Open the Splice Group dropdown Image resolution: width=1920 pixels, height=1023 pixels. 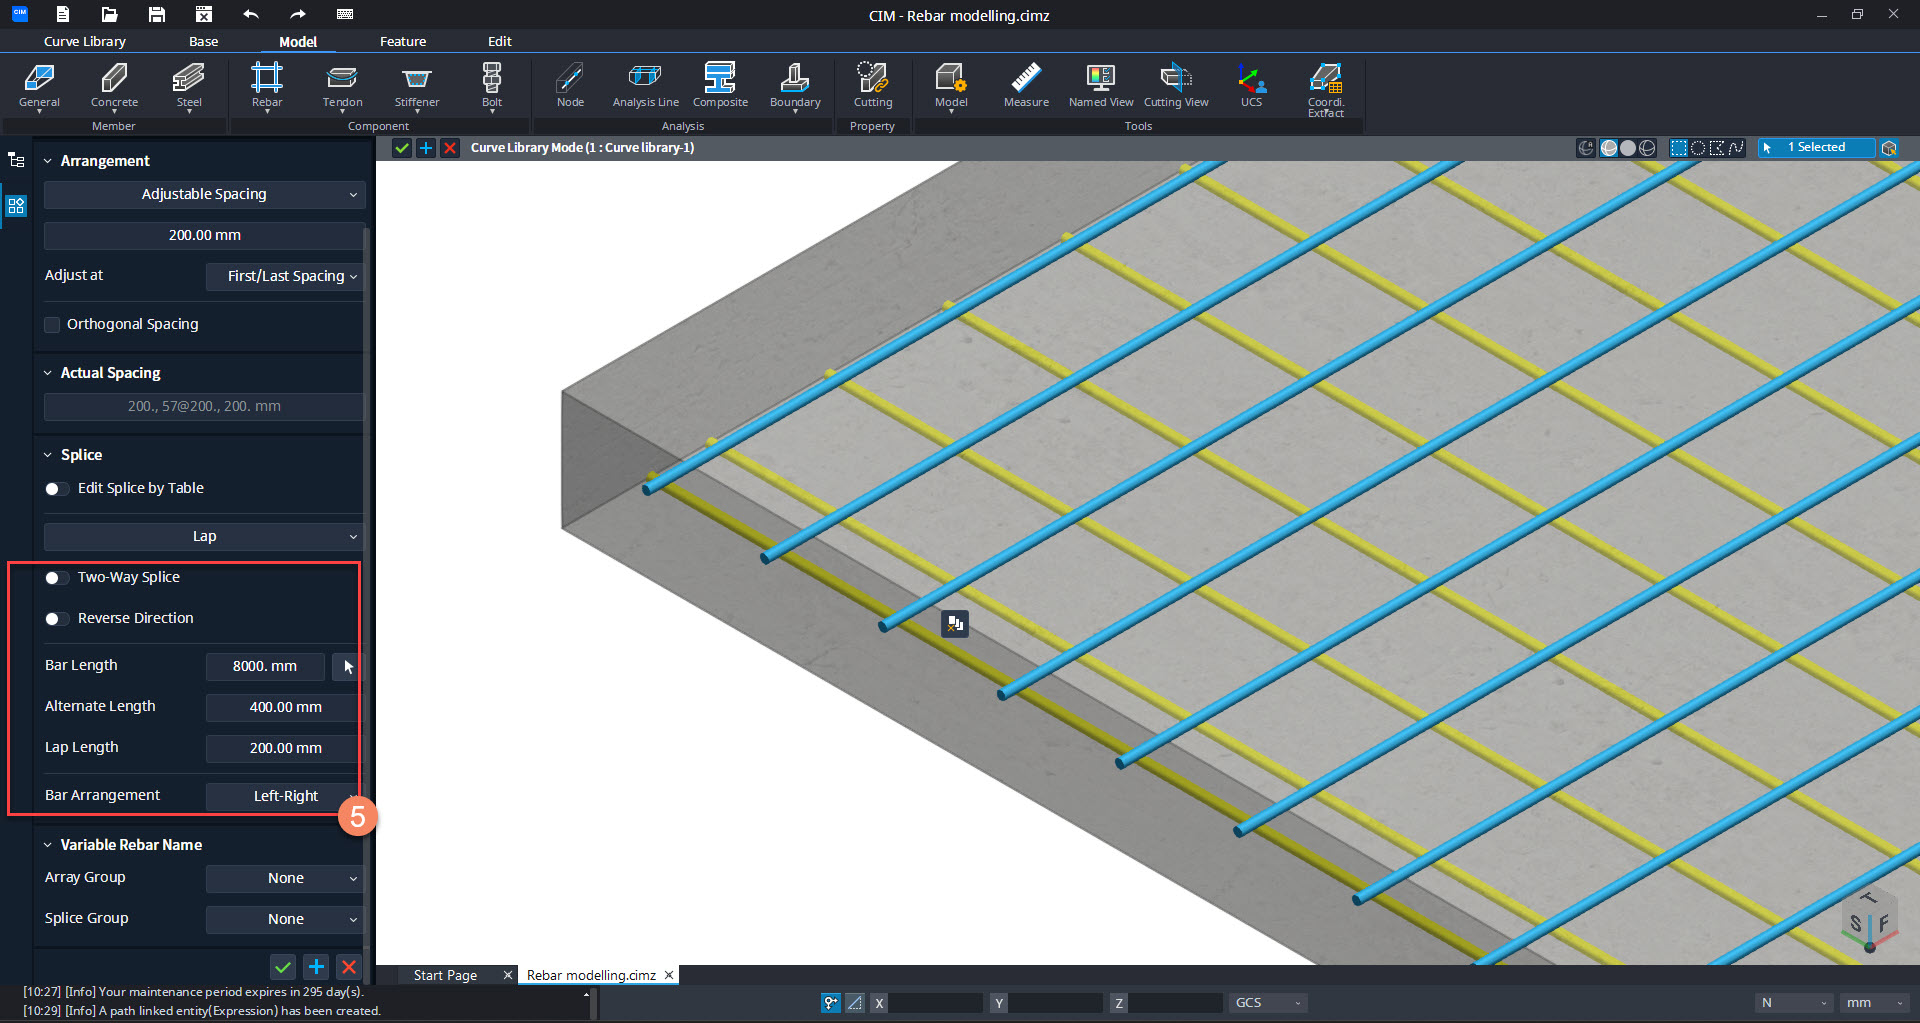coord(285,919)
